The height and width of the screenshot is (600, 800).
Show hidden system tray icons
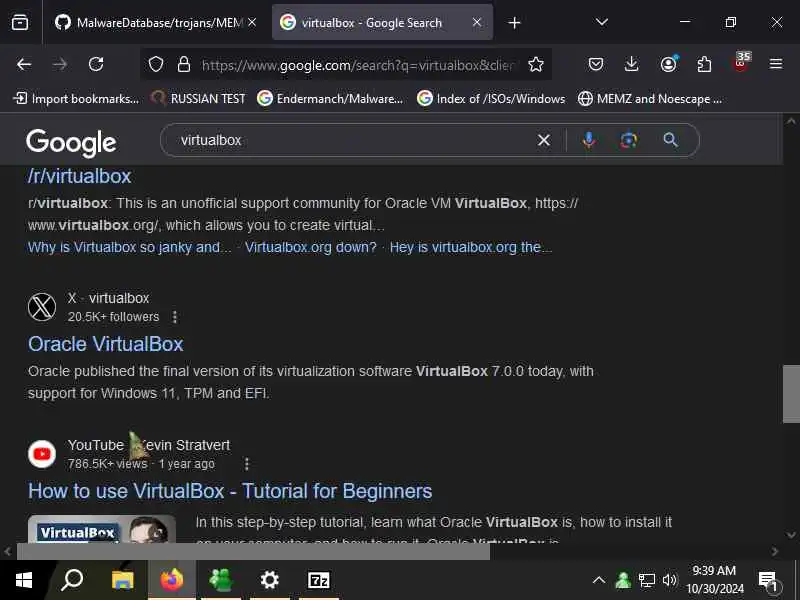(x=599, y=580)
